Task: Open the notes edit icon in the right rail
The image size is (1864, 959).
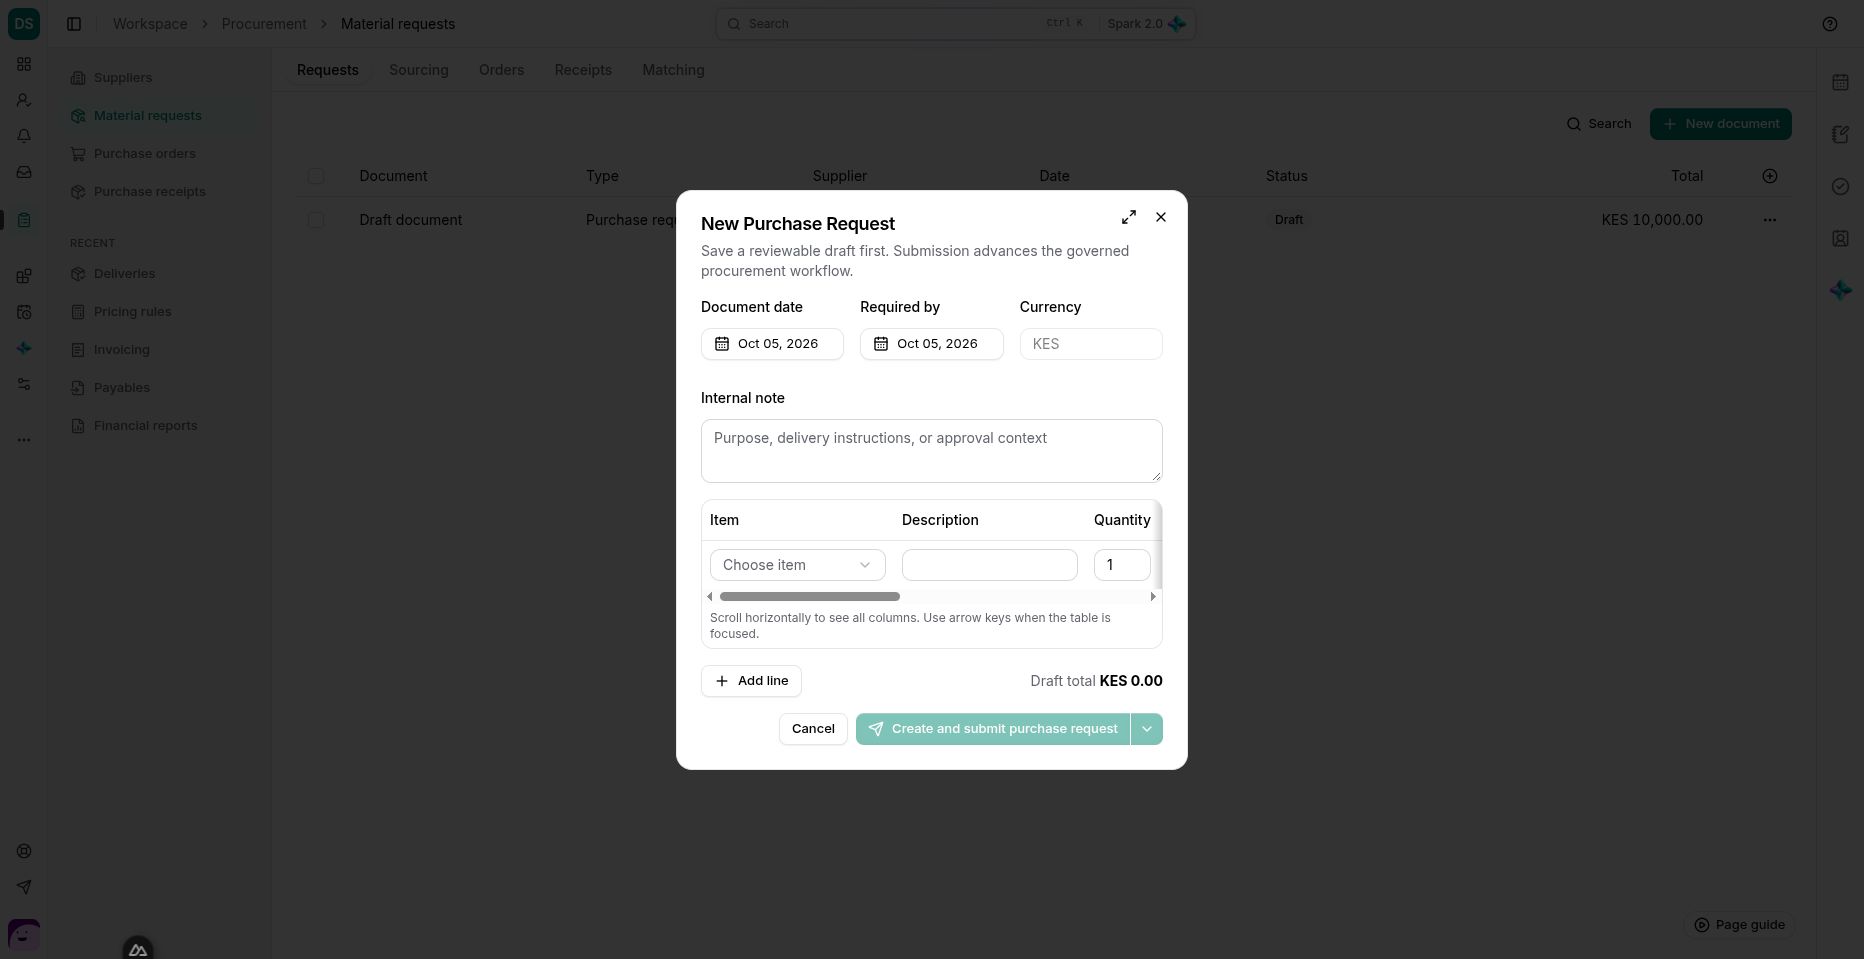Action: [x=1840, y=134]
